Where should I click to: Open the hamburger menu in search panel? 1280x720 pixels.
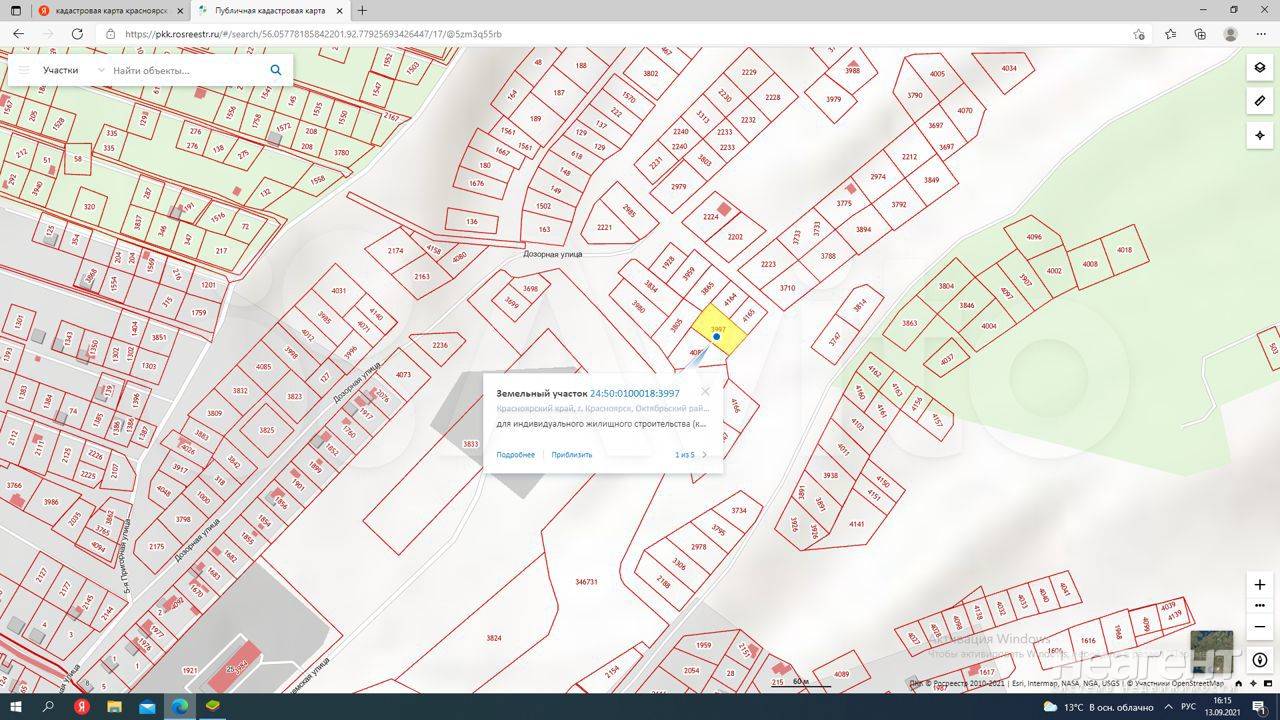pyautogui.click(x=24, y=71)
